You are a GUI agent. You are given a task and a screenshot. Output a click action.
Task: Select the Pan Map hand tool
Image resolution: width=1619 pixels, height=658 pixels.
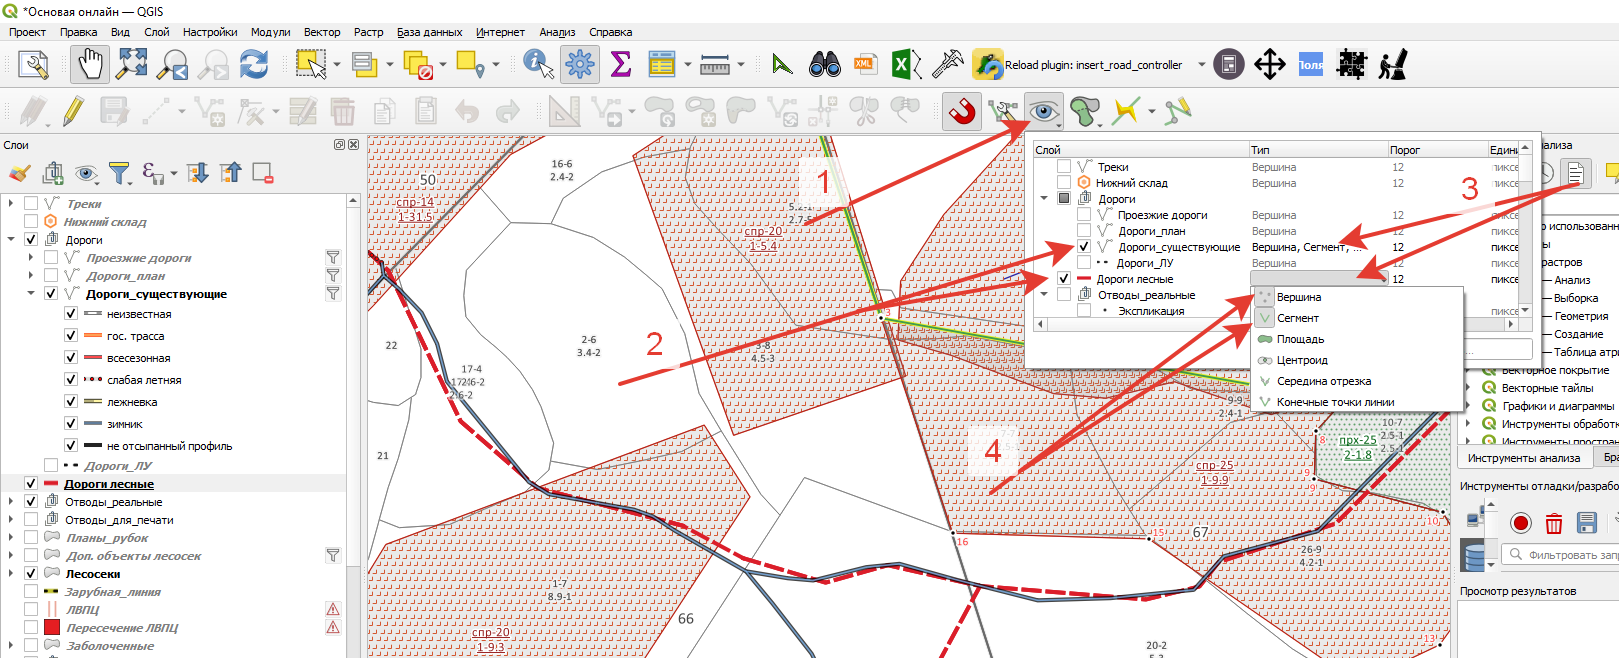pos(90,65)
